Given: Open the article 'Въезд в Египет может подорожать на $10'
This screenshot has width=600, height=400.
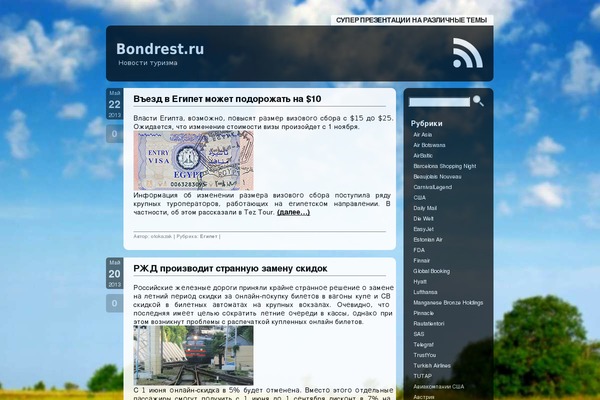Looking at the screenshot, I should tap(227, 99).
